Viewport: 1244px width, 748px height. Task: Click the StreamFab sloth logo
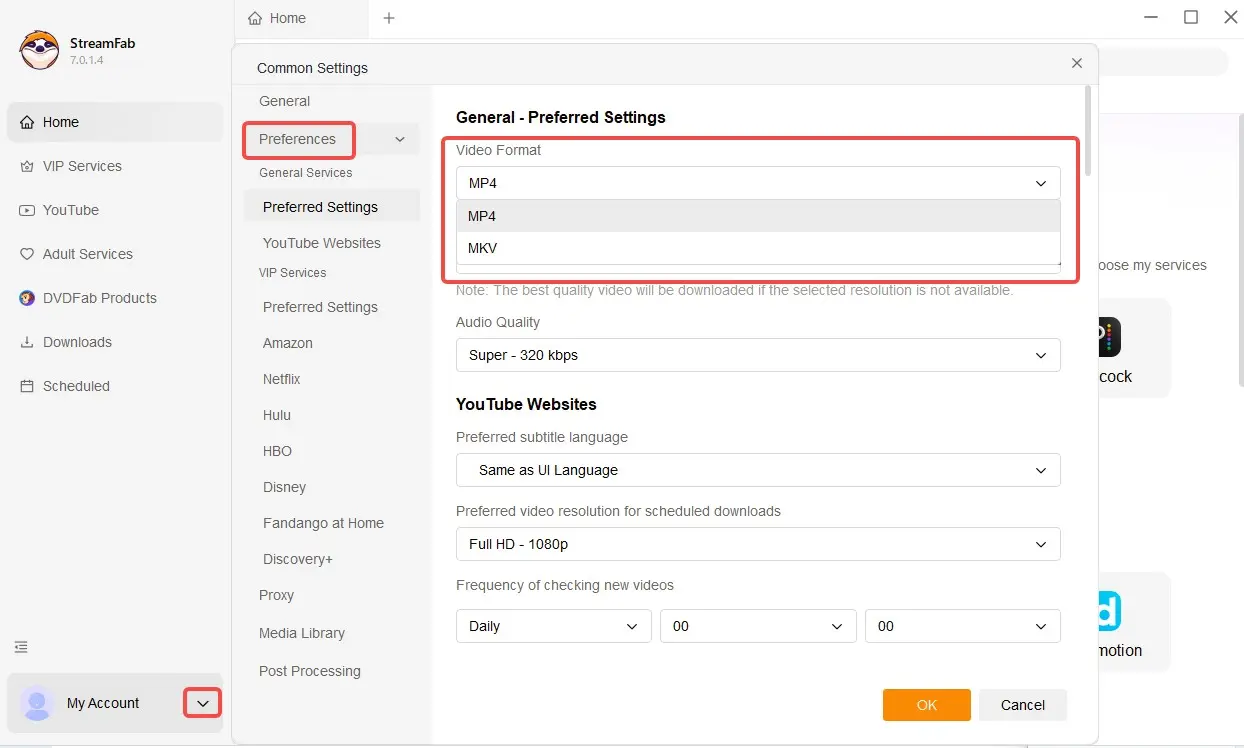click(x=40, y=50)
